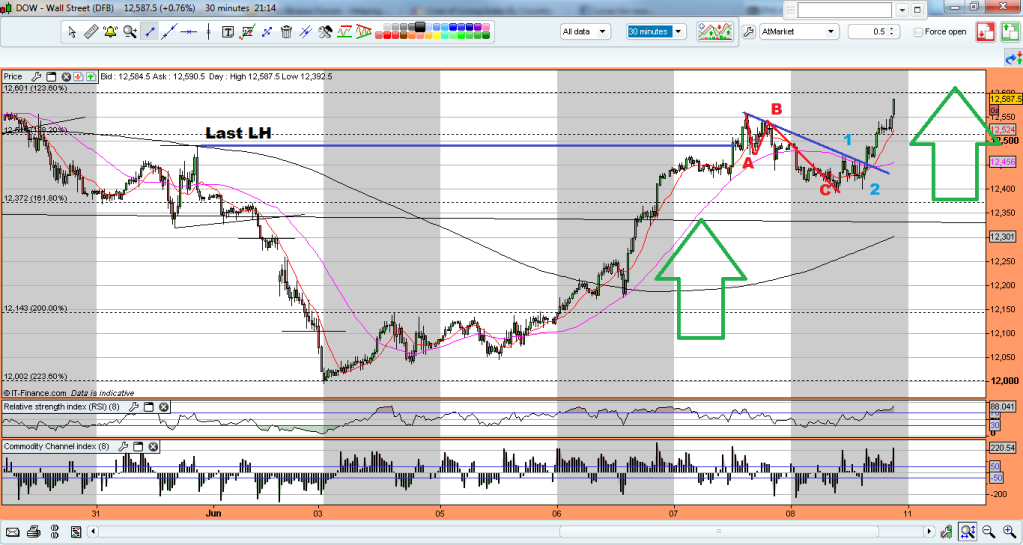The width and height of the screenshot is (1023, 545).
Task: Expand the top search box dropdown arrow
Action: tap(902, 10)
